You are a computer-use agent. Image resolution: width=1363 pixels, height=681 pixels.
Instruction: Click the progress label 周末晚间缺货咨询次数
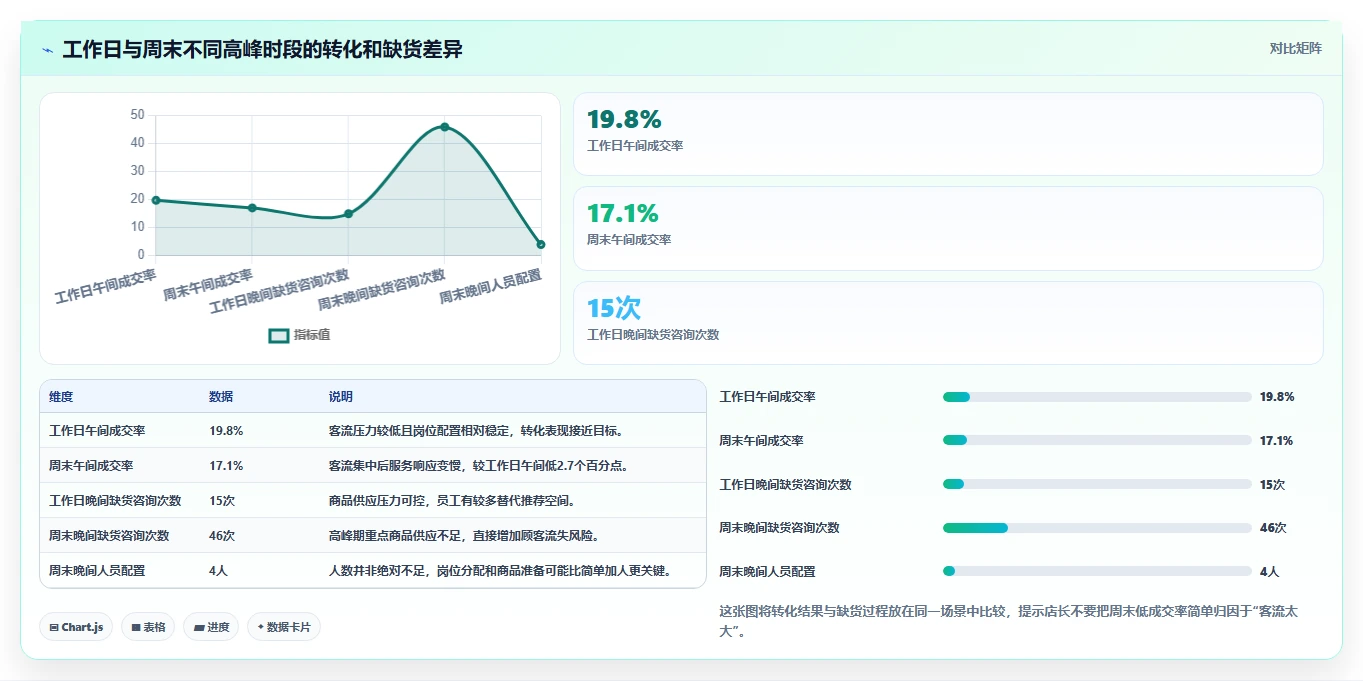coord(780,528)
